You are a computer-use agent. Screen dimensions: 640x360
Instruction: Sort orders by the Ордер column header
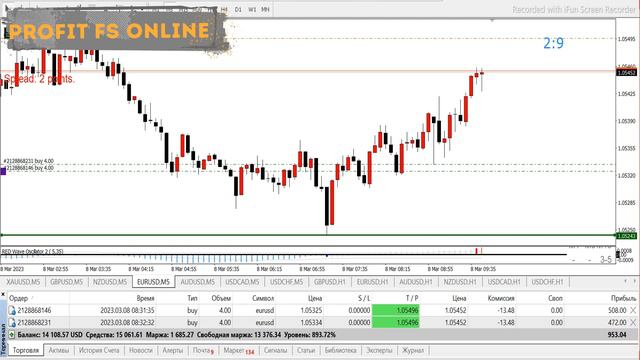pos(18,298)
